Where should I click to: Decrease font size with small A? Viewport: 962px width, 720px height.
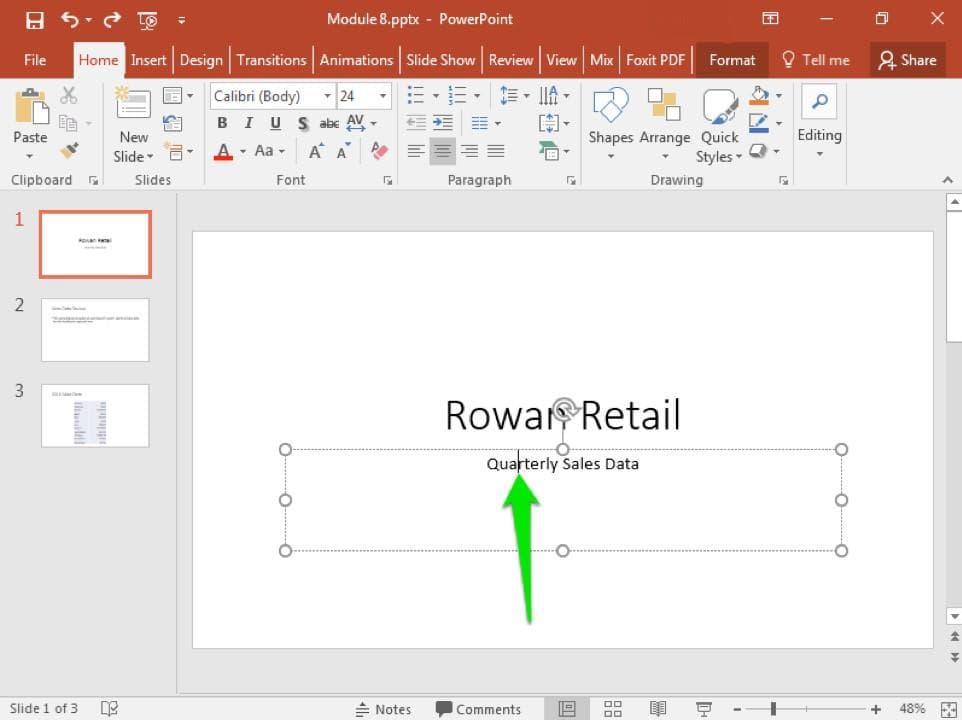click(x=343, y=150)
